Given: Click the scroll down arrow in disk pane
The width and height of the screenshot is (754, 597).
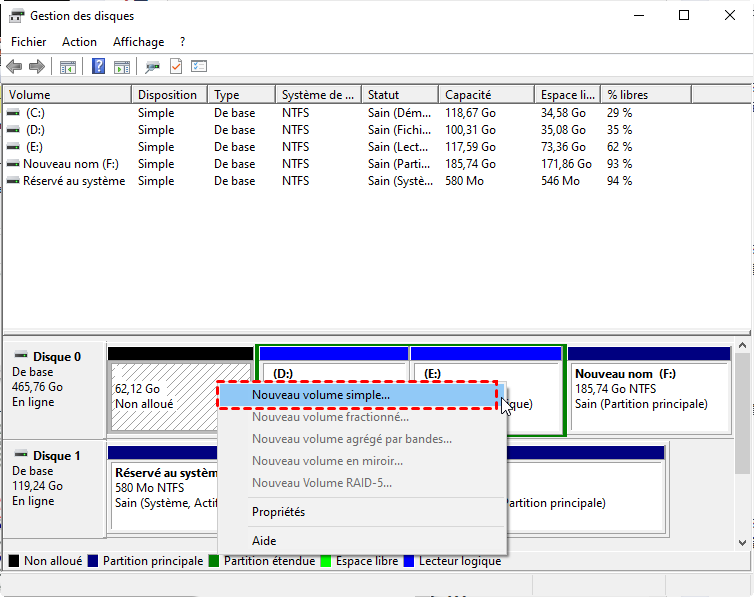Looking at the screenshot, I should pyautogui.click(x=742, y=543).
